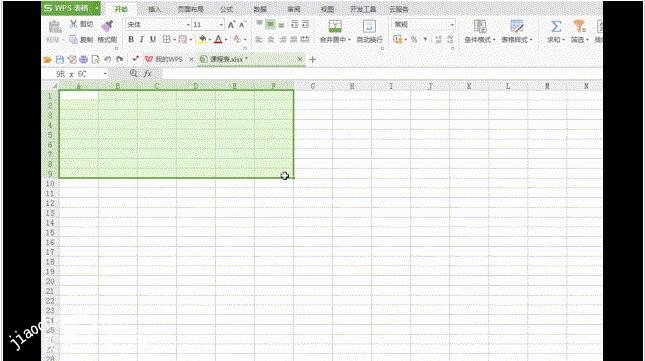
Task: Click the Redo arrow
Action: pyautogui.click(x=120, y=60)
